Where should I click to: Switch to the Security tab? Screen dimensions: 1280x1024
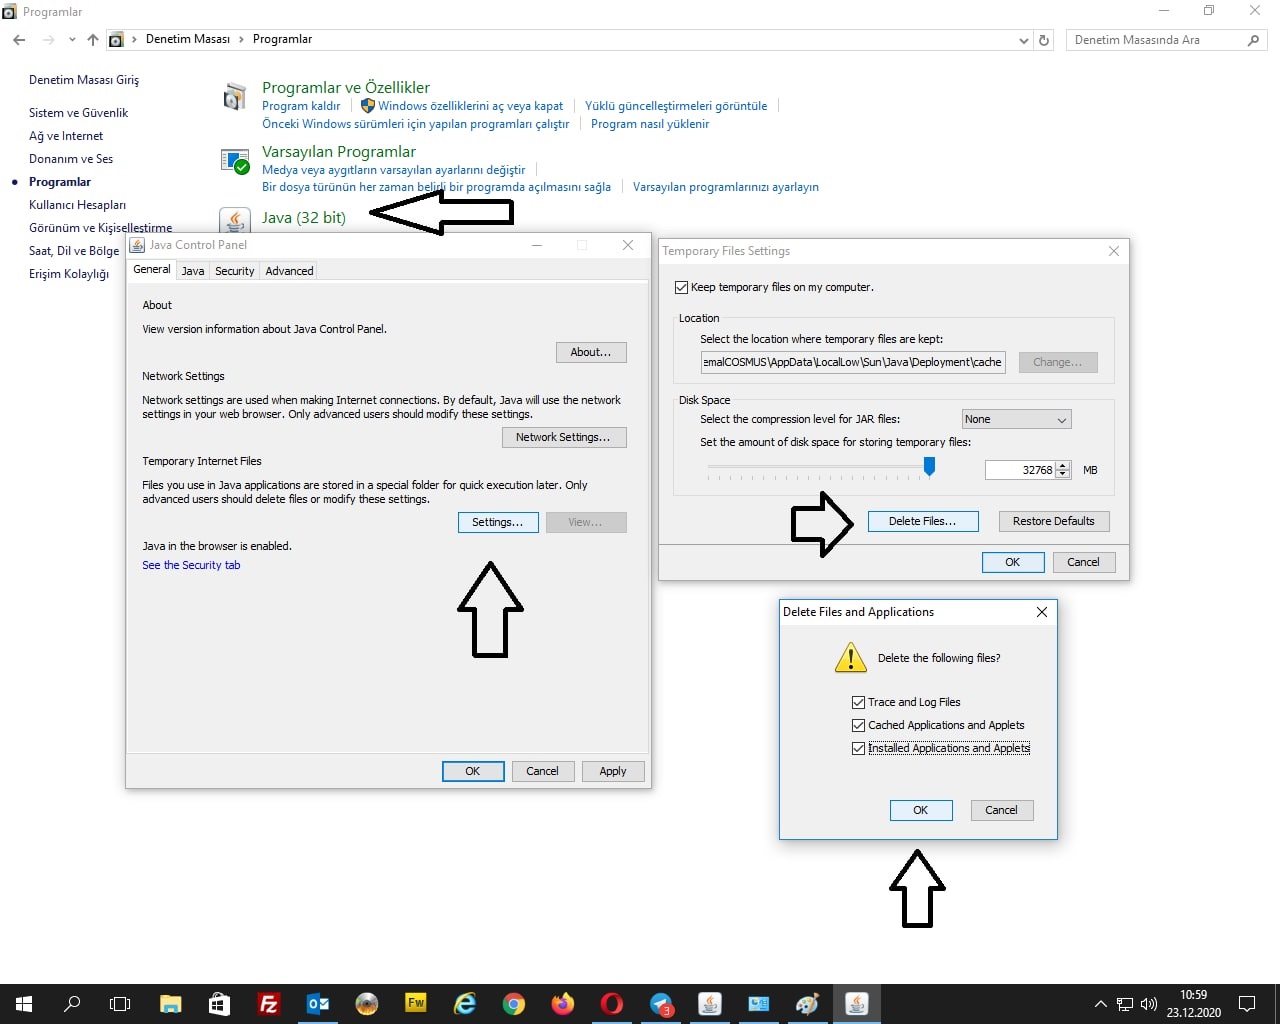coord(235,271)
